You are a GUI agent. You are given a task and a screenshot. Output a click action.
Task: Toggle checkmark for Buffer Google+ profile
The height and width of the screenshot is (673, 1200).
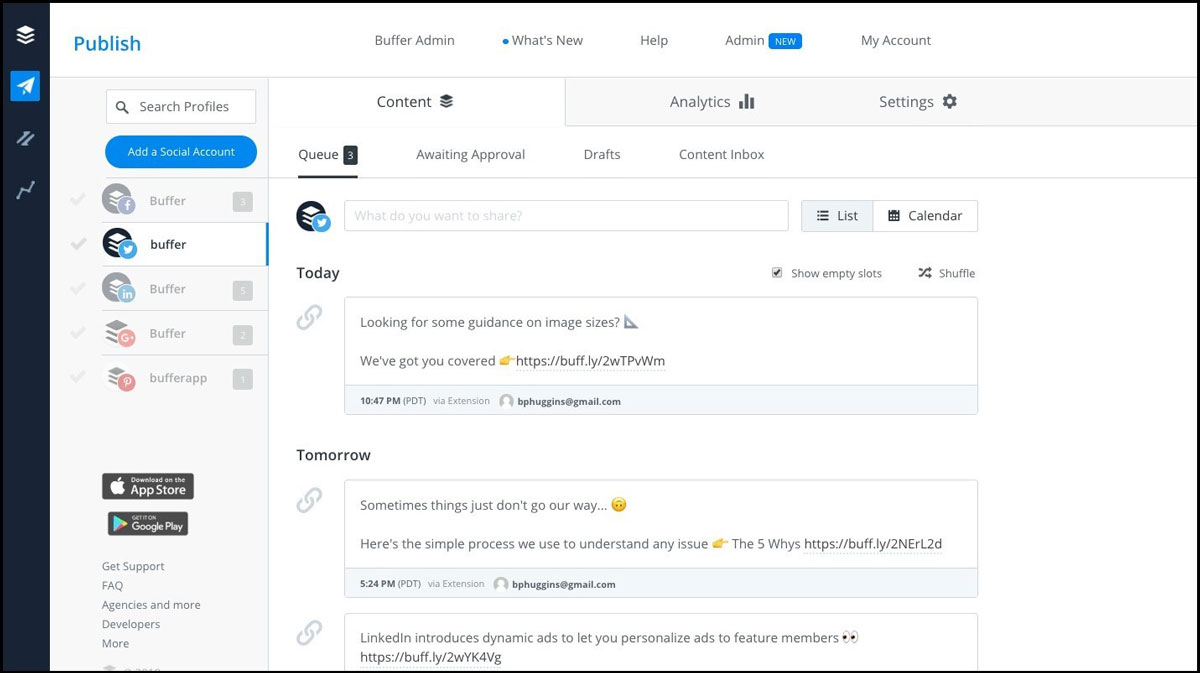[77, 333]
